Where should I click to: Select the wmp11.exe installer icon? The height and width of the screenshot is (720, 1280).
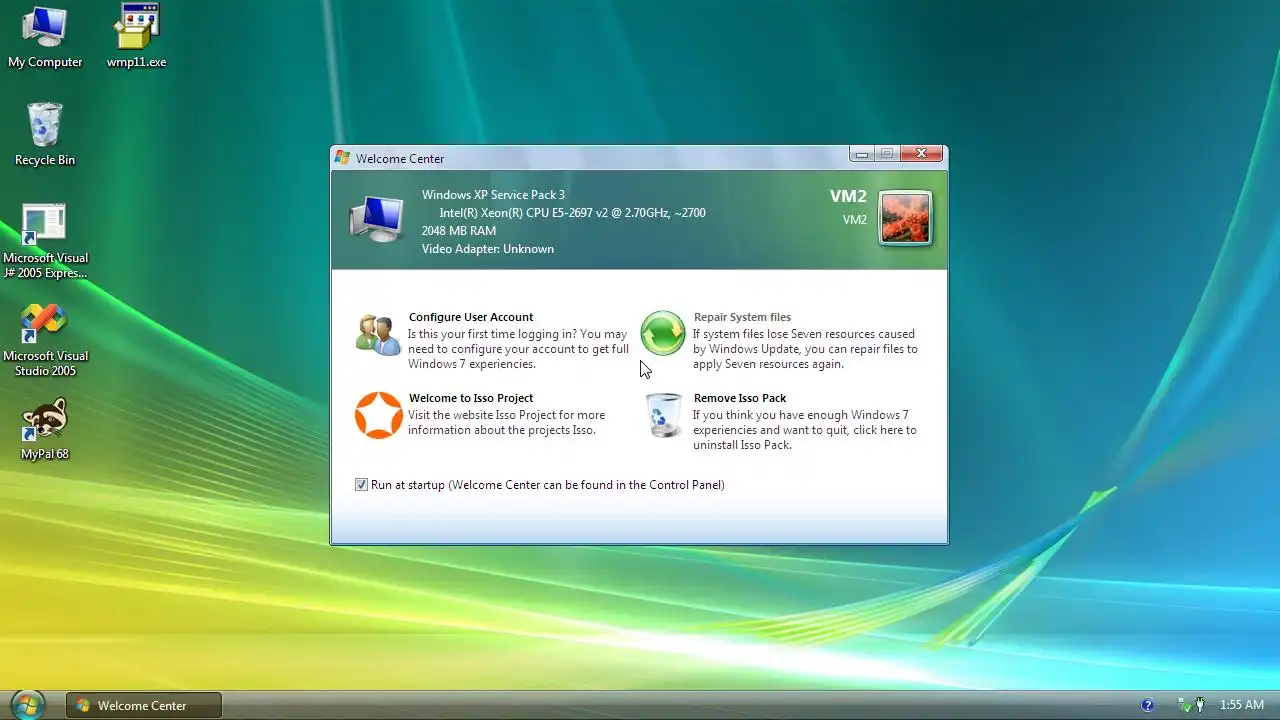(x=137, y=37)
